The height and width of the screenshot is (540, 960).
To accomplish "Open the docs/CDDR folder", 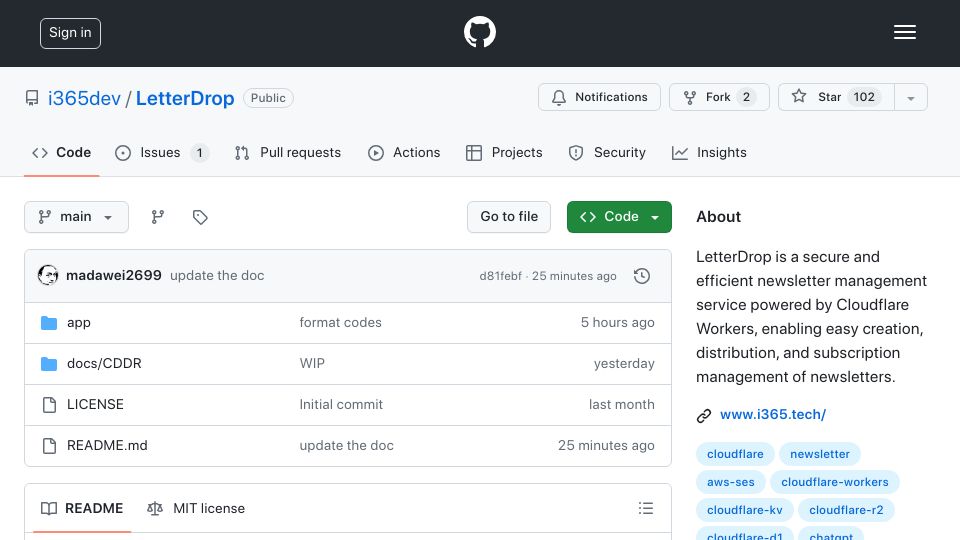I will point(104,364).
